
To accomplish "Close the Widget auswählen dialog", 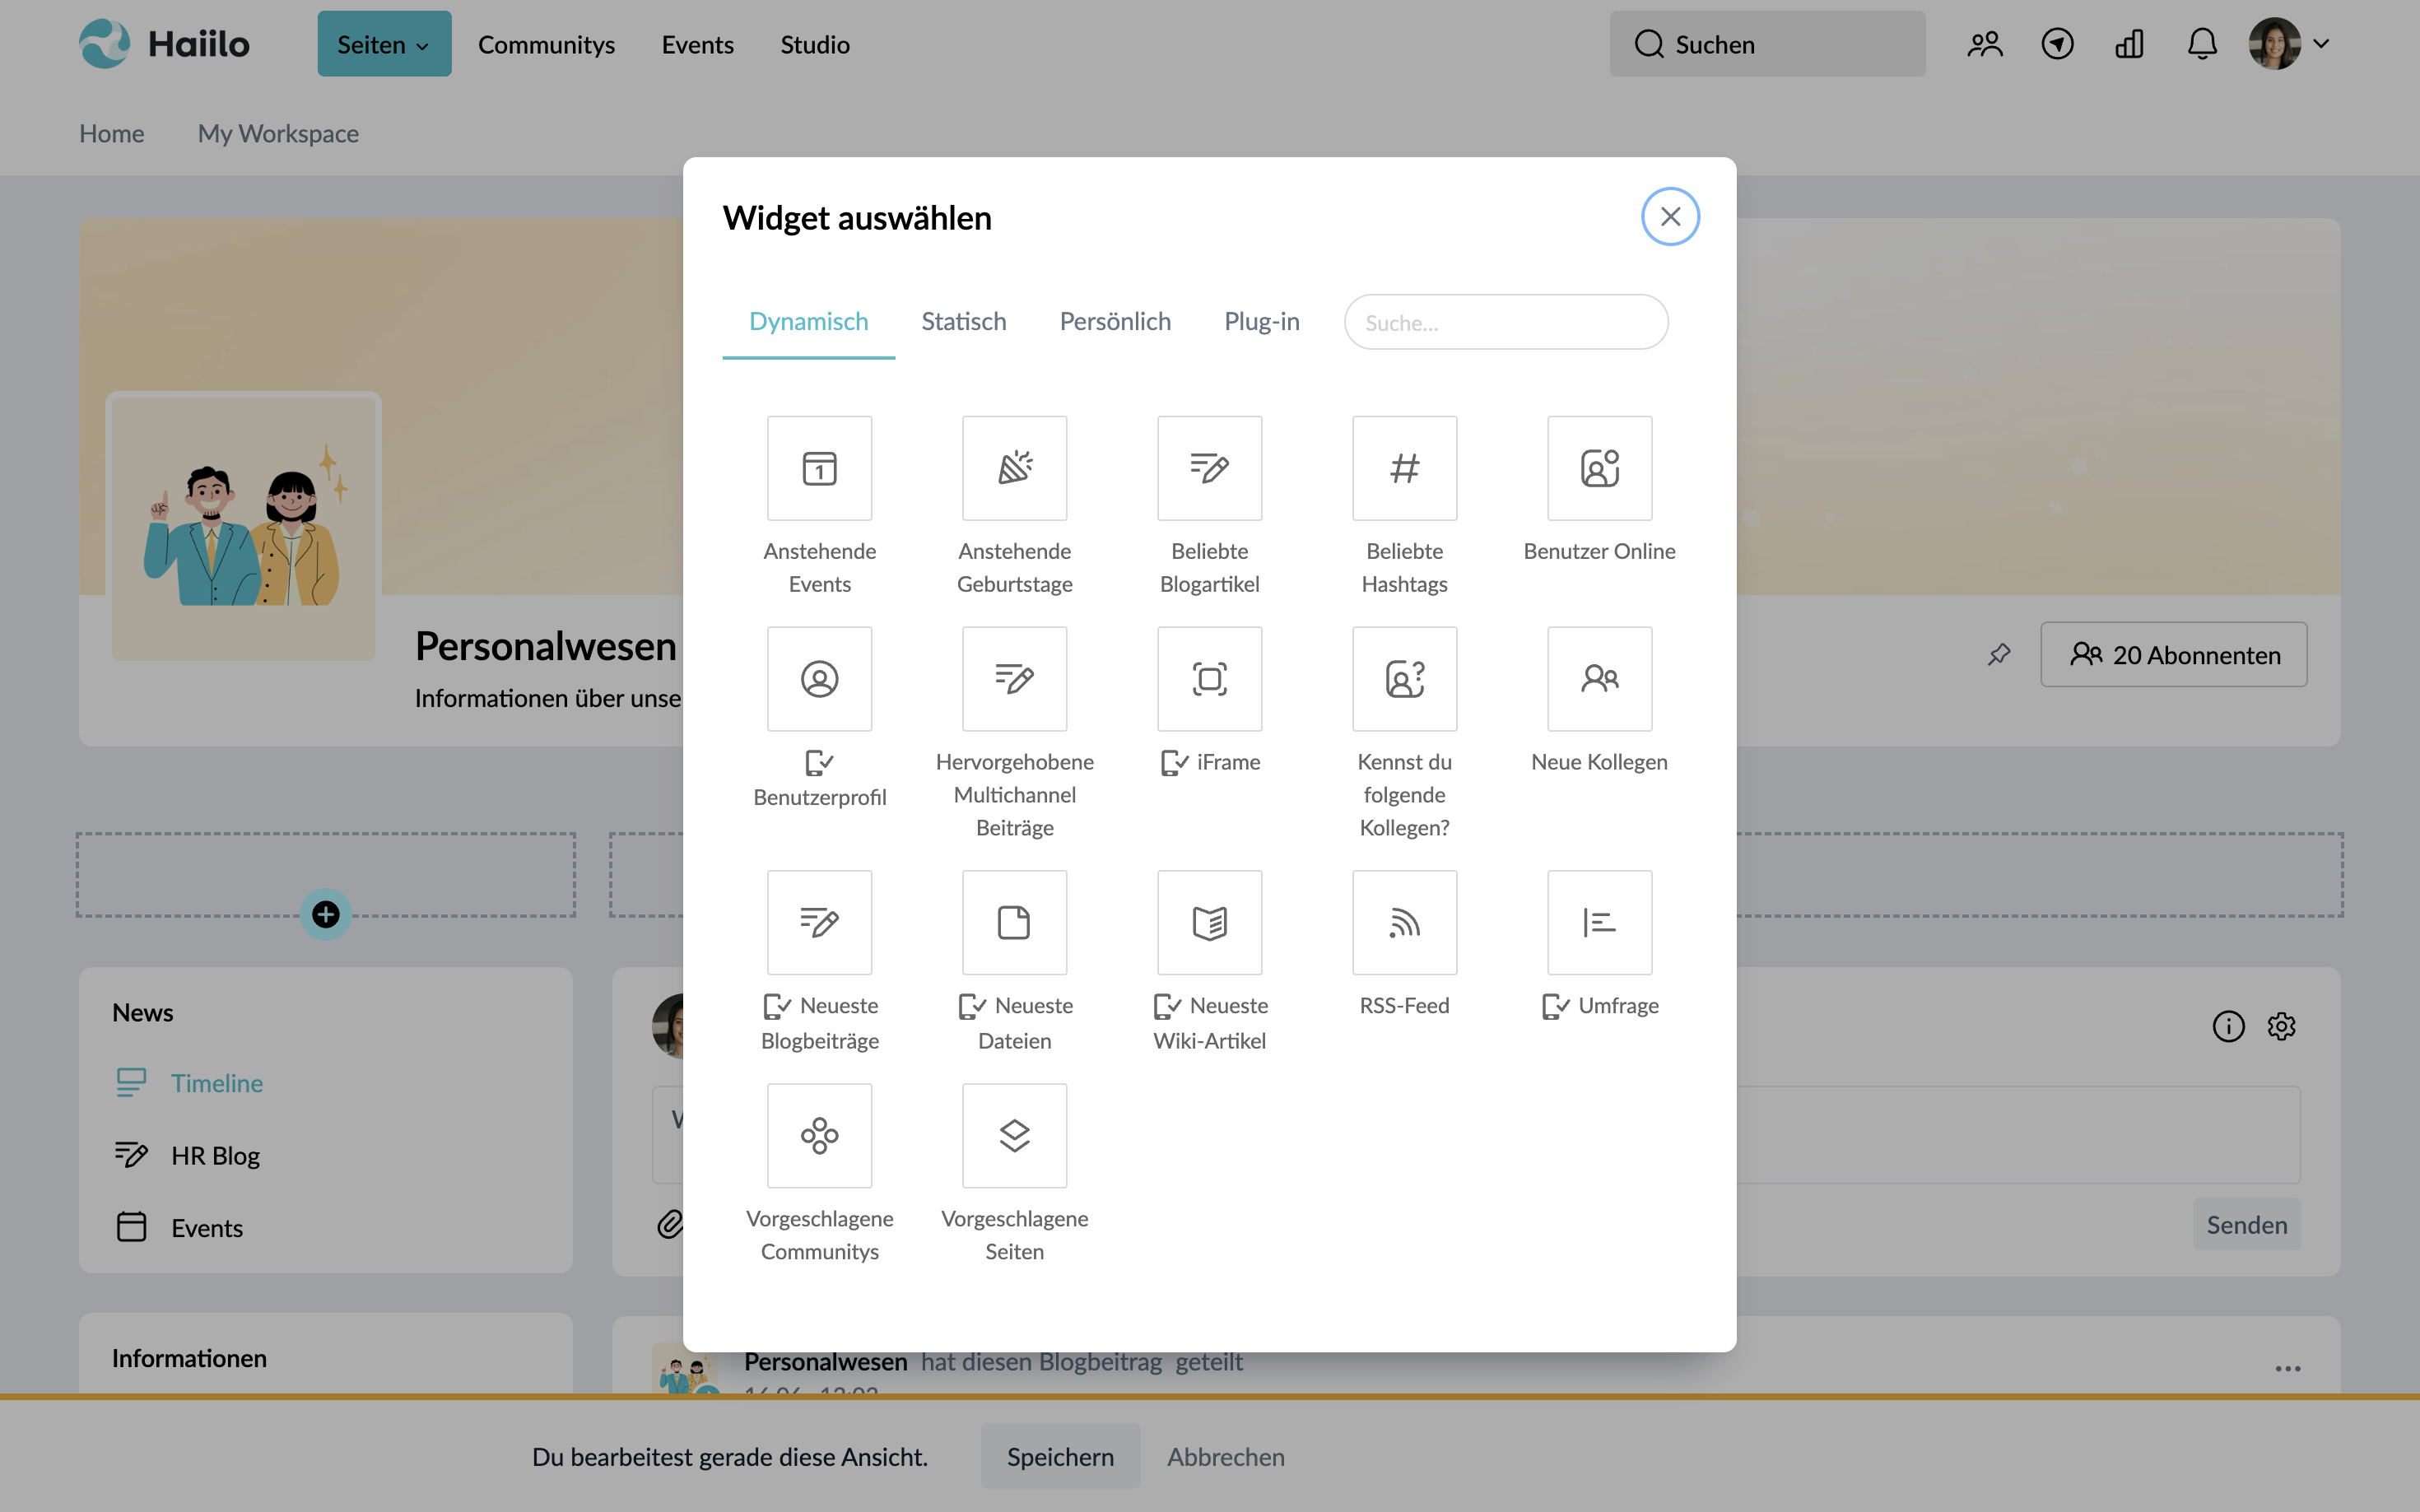I will 1670,216.
